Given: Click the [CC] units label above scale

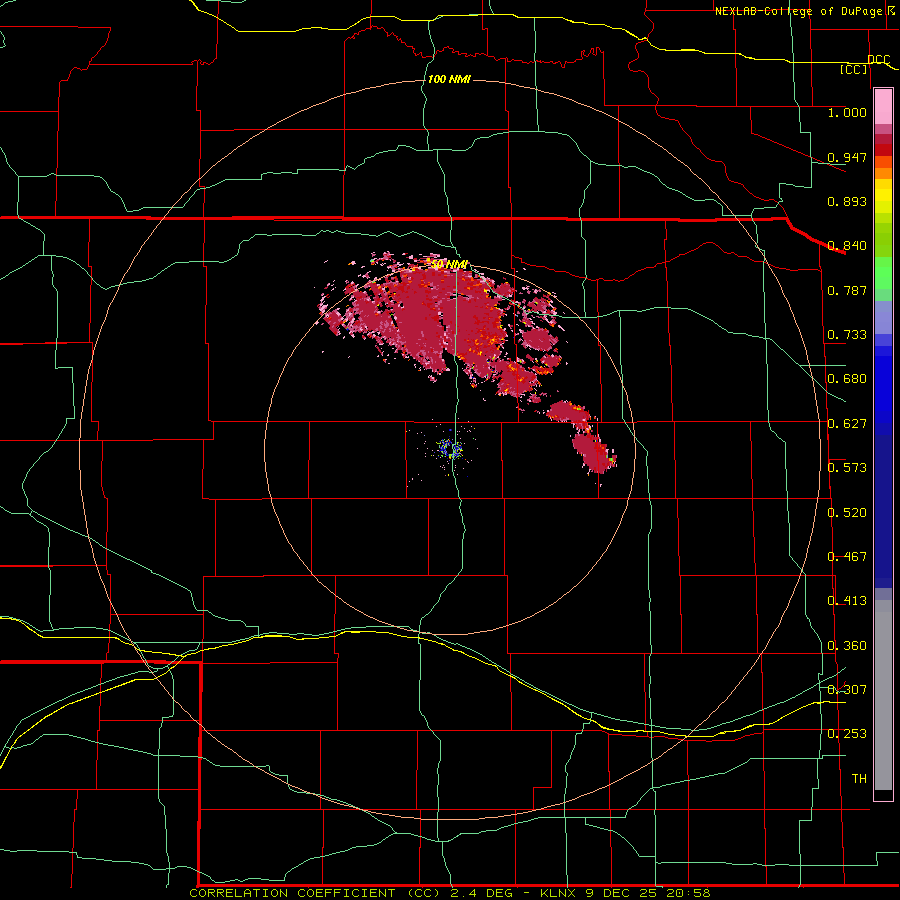Looking at the screenshot, I should click(x=854, y=69).
